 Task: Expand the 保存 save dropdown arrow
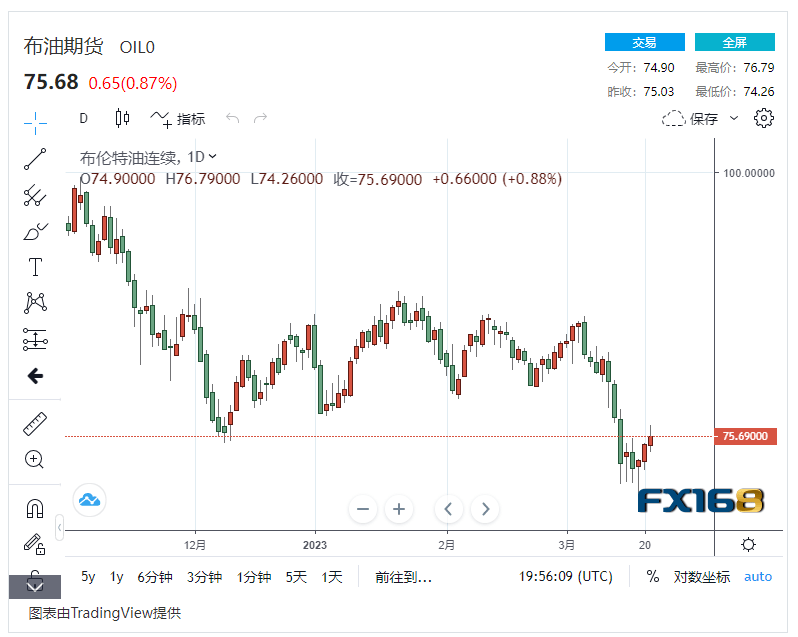[734, 118]
